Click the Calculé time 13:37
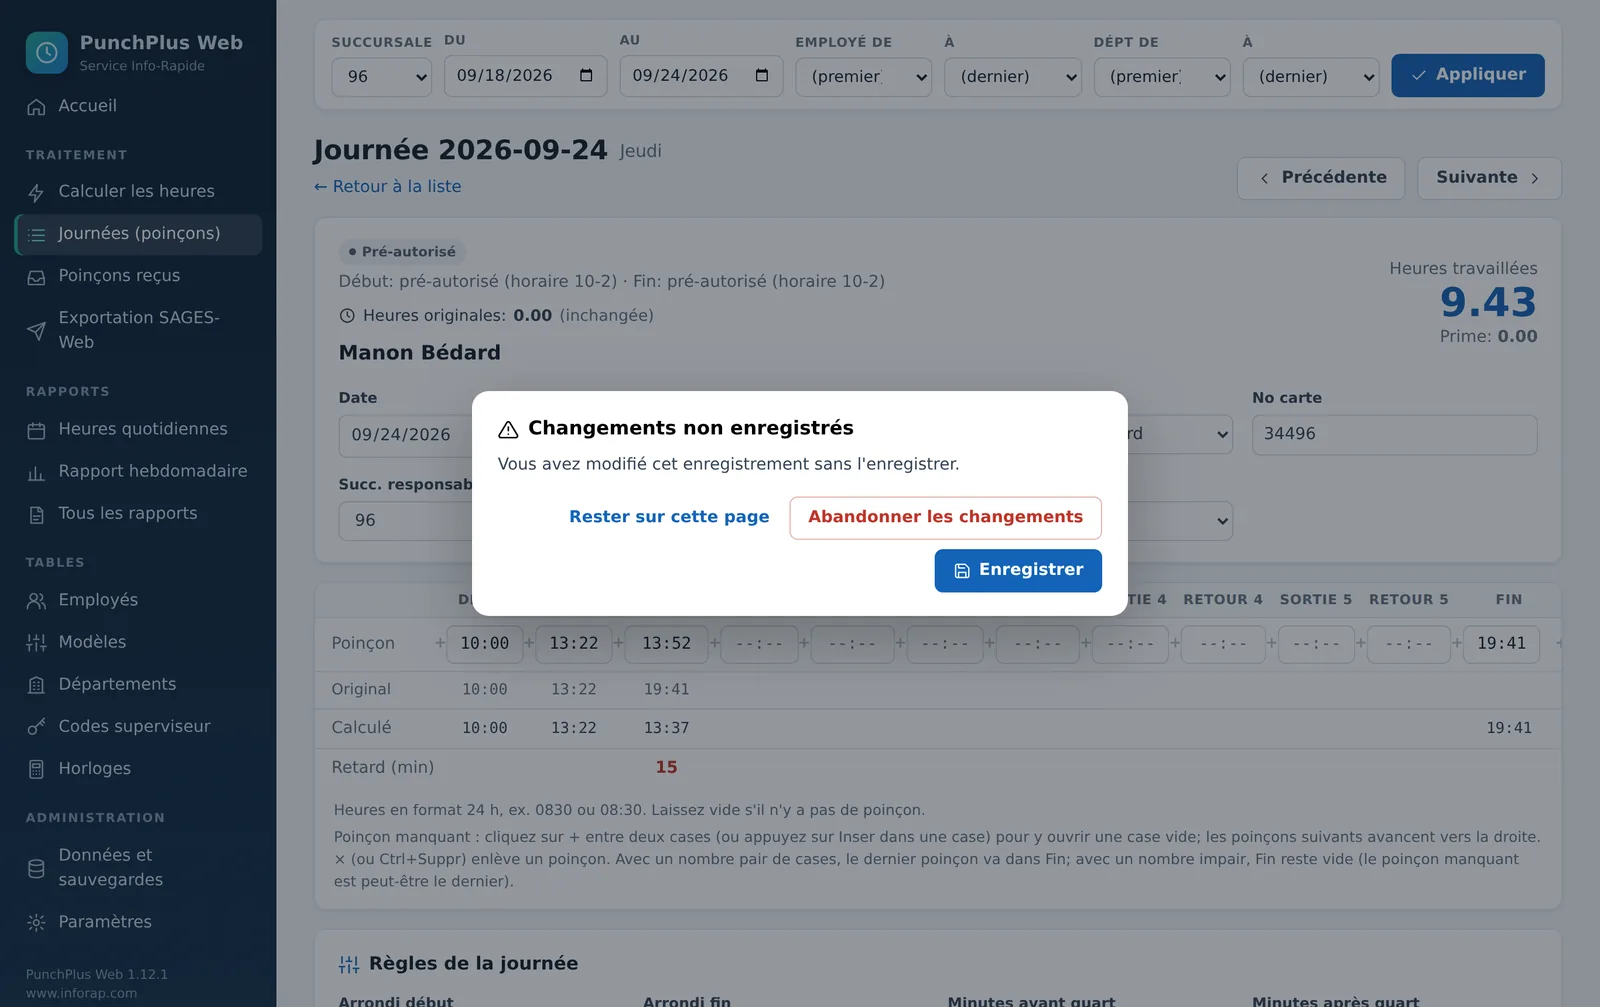 (x=666, y=728)
